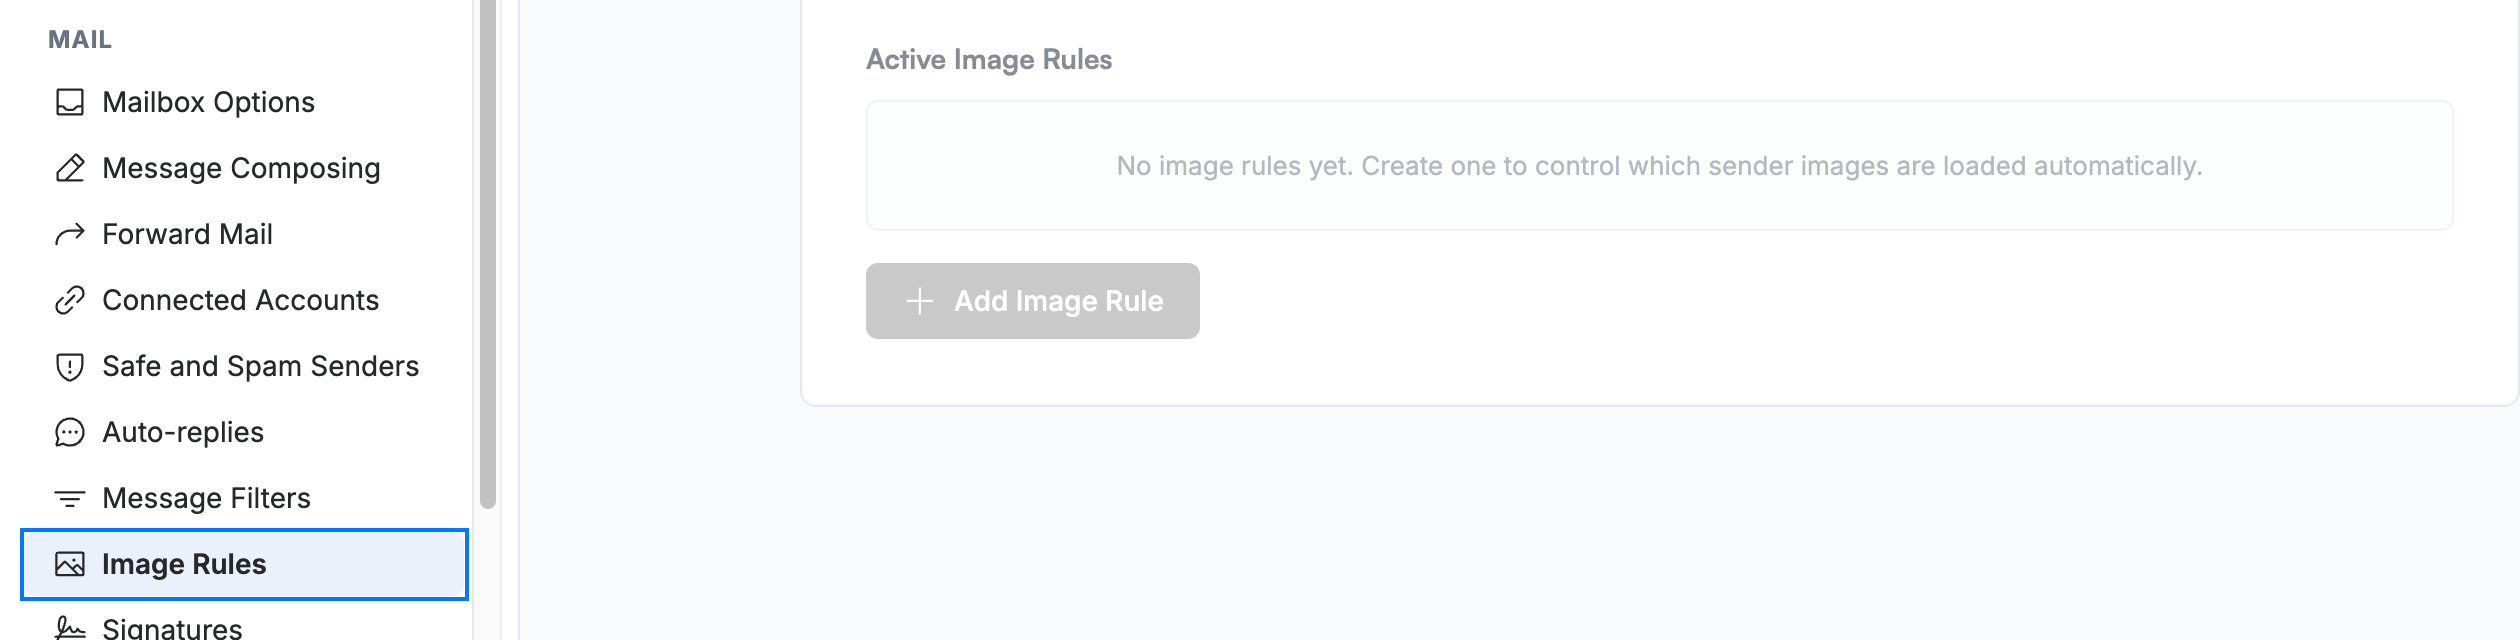Click the signature pen icon next to Signatures

point(70,628)
